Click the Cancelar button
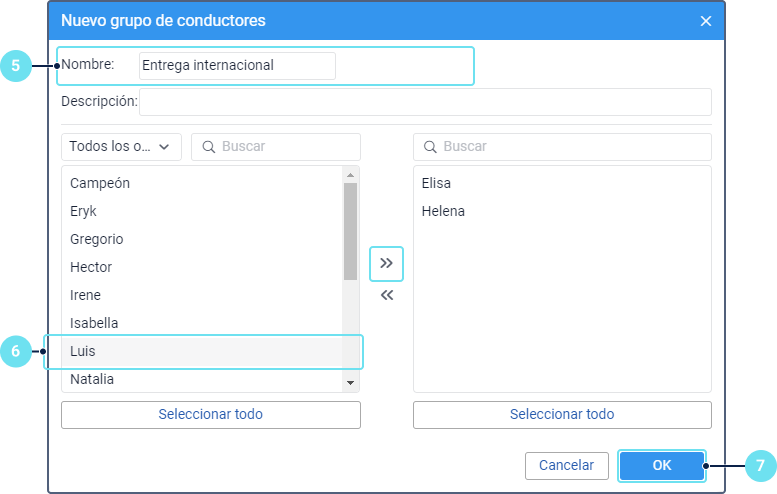777x494 pixels. point(566,465)
